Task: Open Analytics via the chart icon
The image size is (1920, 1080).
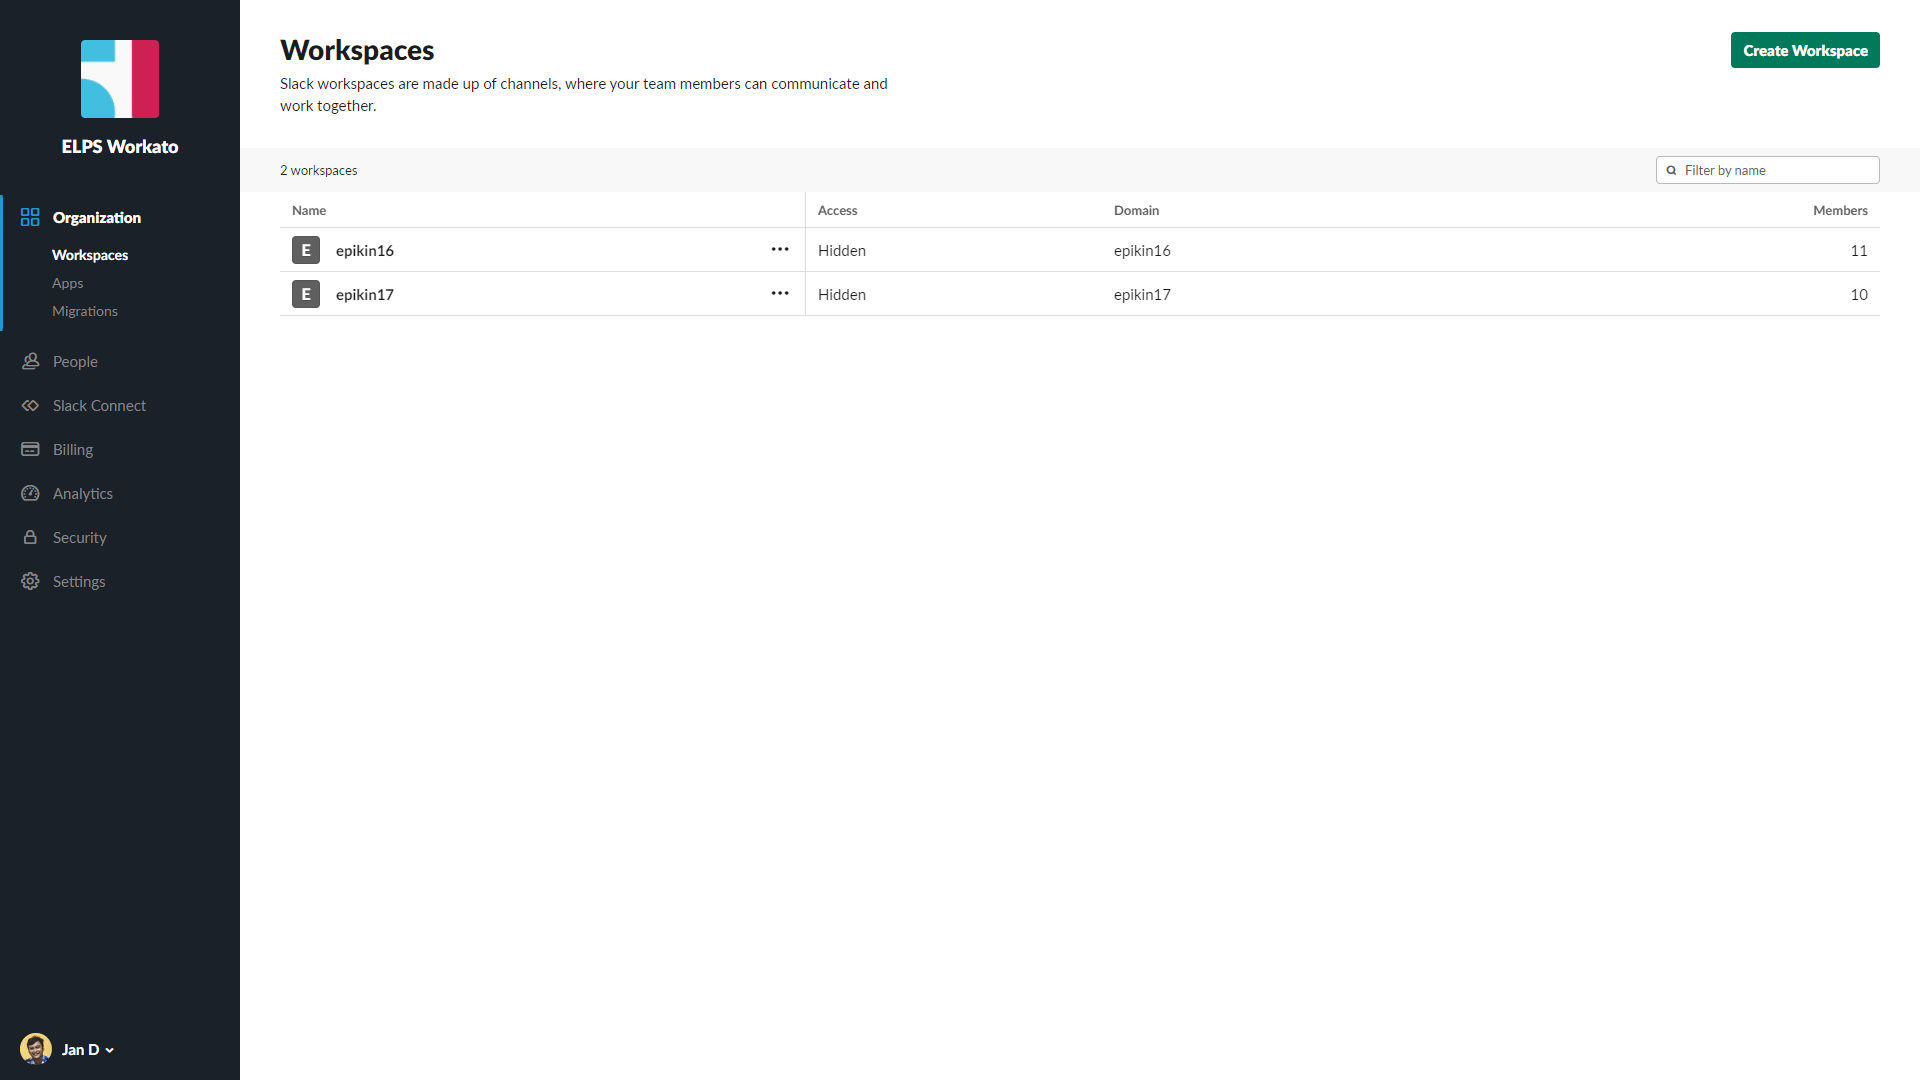Action: [x=30, y=493]
